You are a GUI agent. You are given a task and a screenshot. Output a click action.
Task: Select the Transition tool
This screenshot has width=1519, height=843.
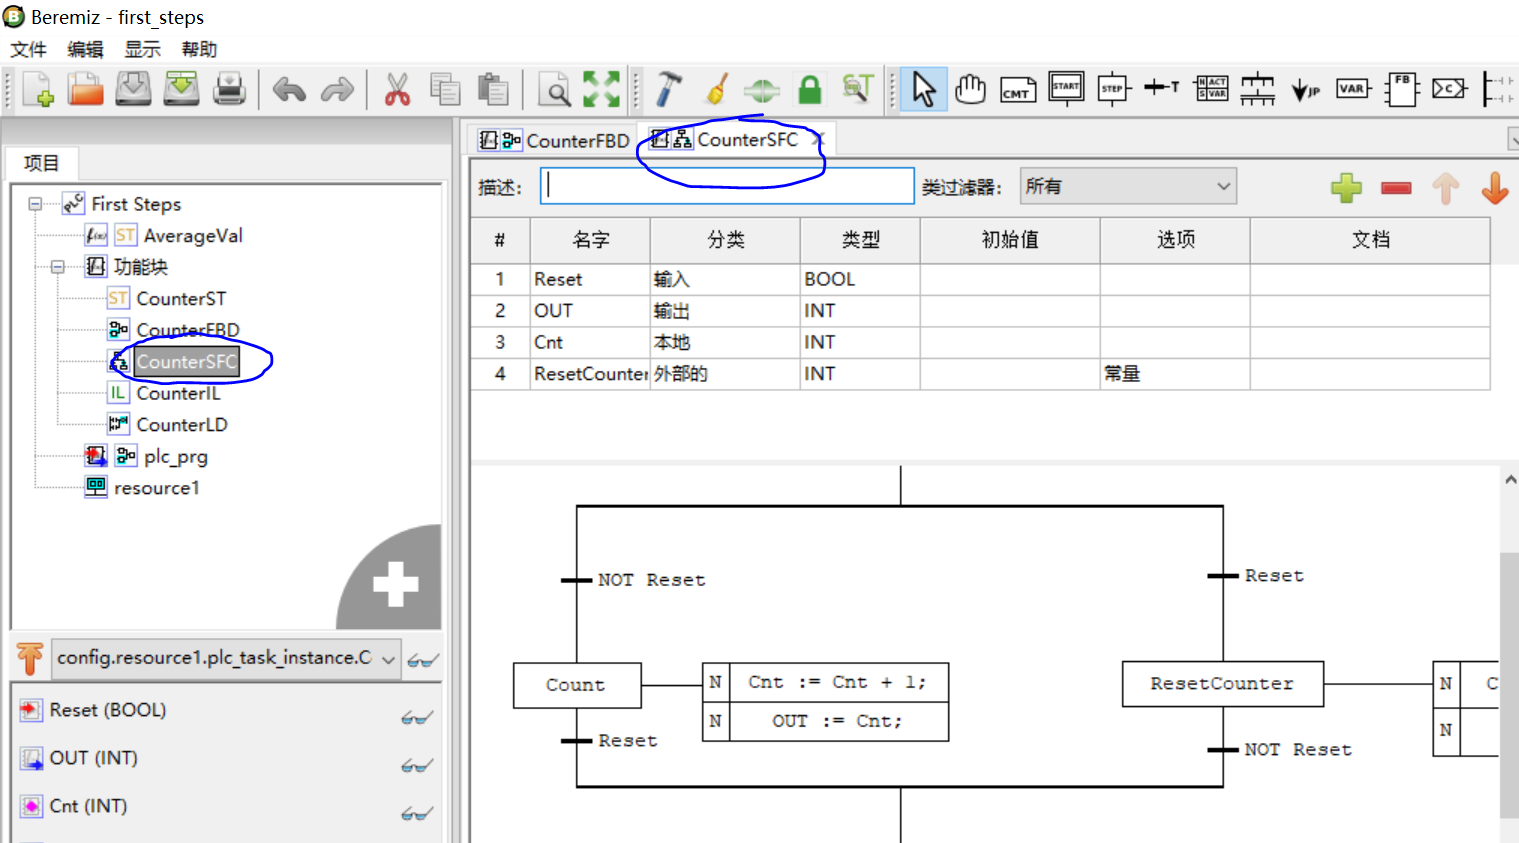[x=1162, y=88]
